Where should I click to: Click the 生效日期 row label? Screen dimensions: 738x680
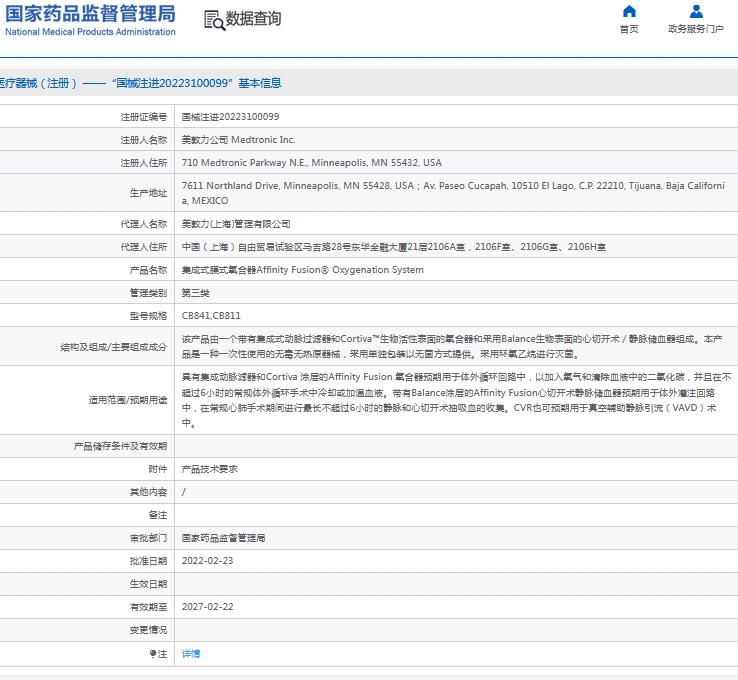click(x=148, y=584)
